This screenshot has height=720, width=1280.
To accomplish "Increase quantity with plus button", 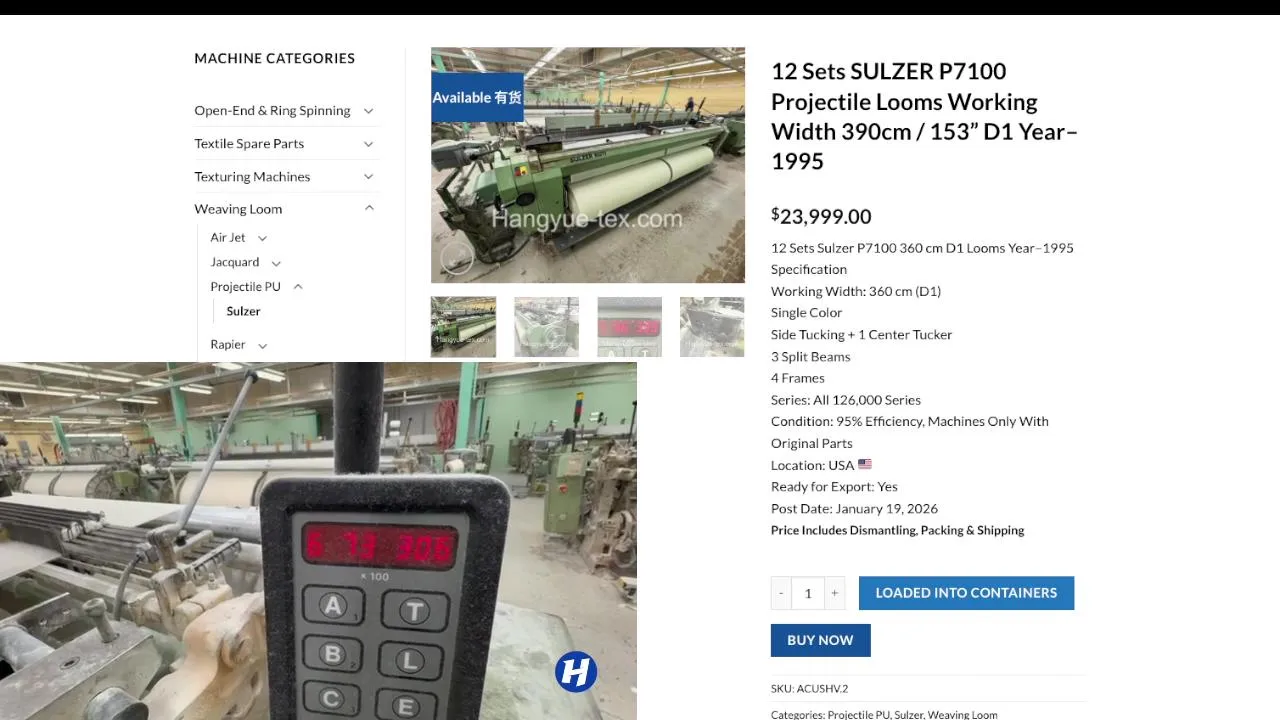I will [834, 593].
